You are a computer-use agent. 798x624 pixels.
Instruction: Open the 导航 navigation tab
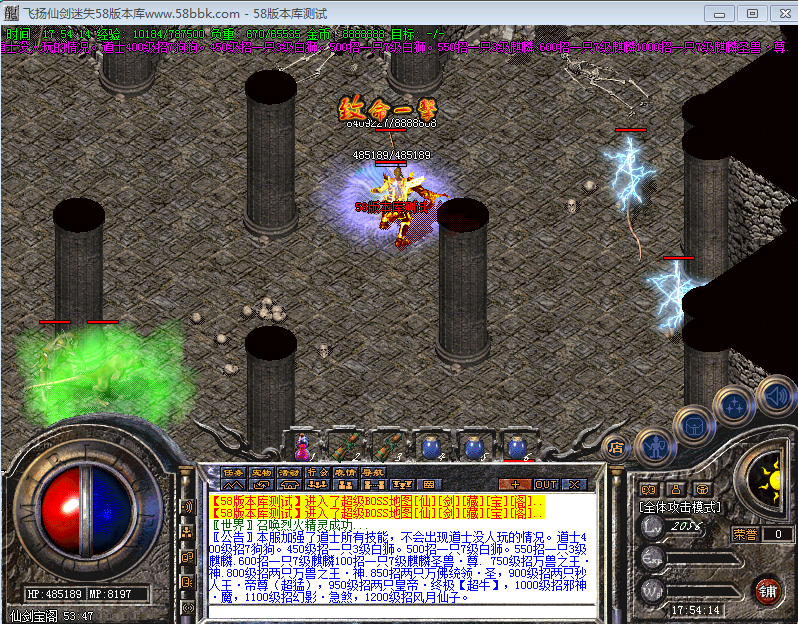pyautogui.click(x=373, y=472)
